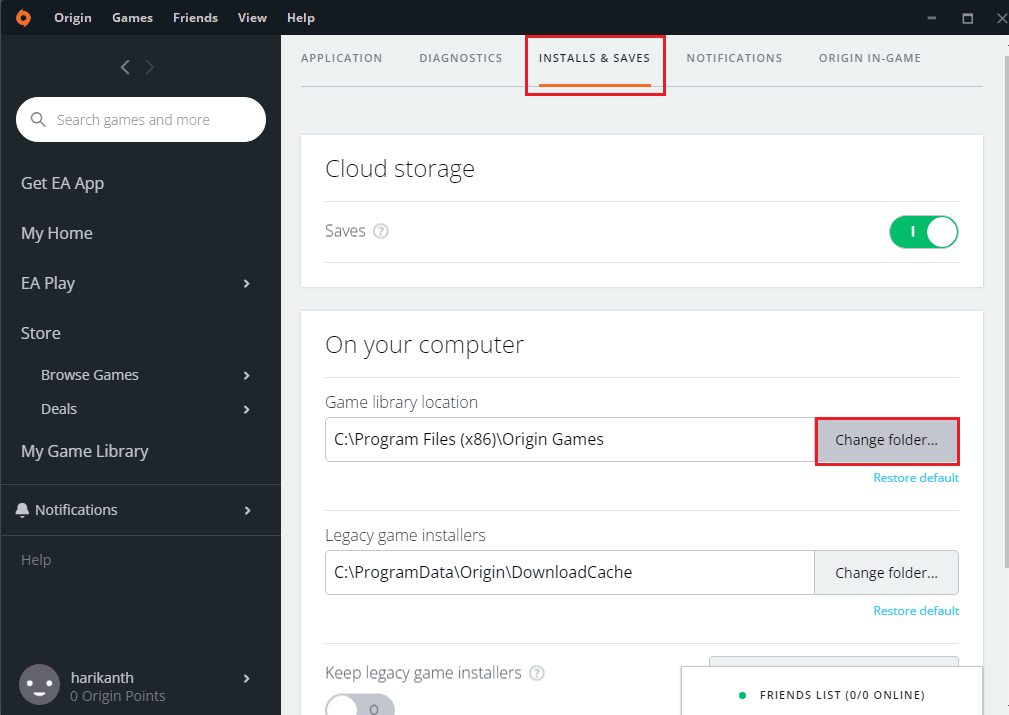This screenshot has width=1009, height=715.
Task: Open Get EA App
Action: click(x=62, y=183)
